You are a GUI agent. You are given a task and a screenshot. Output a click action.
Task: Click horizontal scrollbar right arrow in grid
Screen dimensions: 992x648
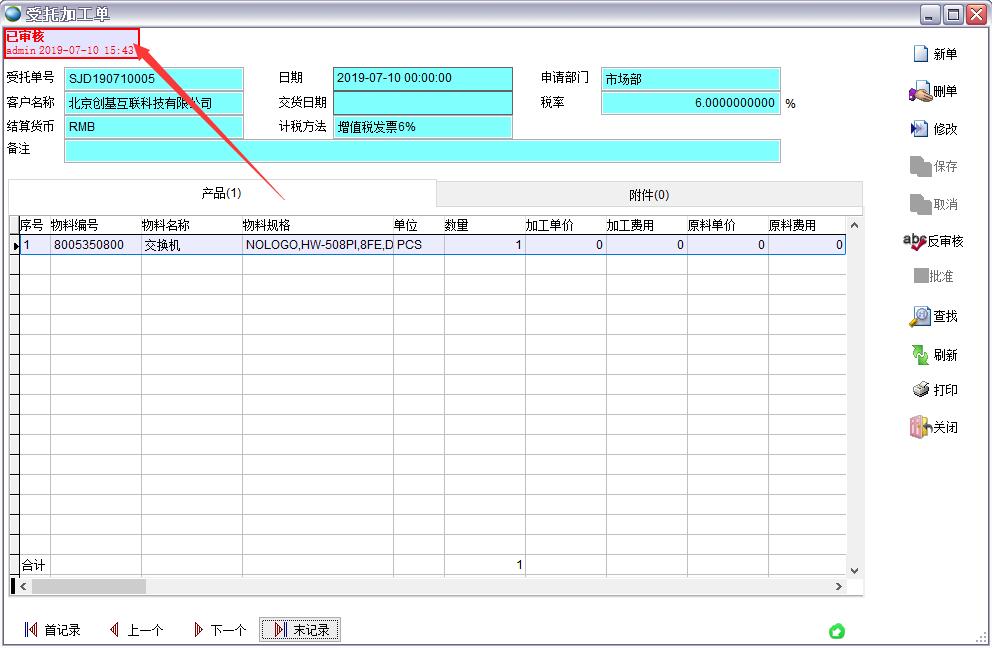tap(839, 586)
